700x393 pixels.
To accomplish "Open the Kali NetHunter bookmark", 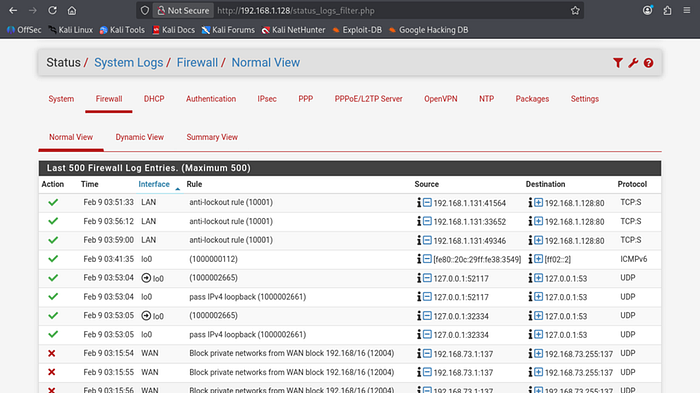I will [294, 30].
